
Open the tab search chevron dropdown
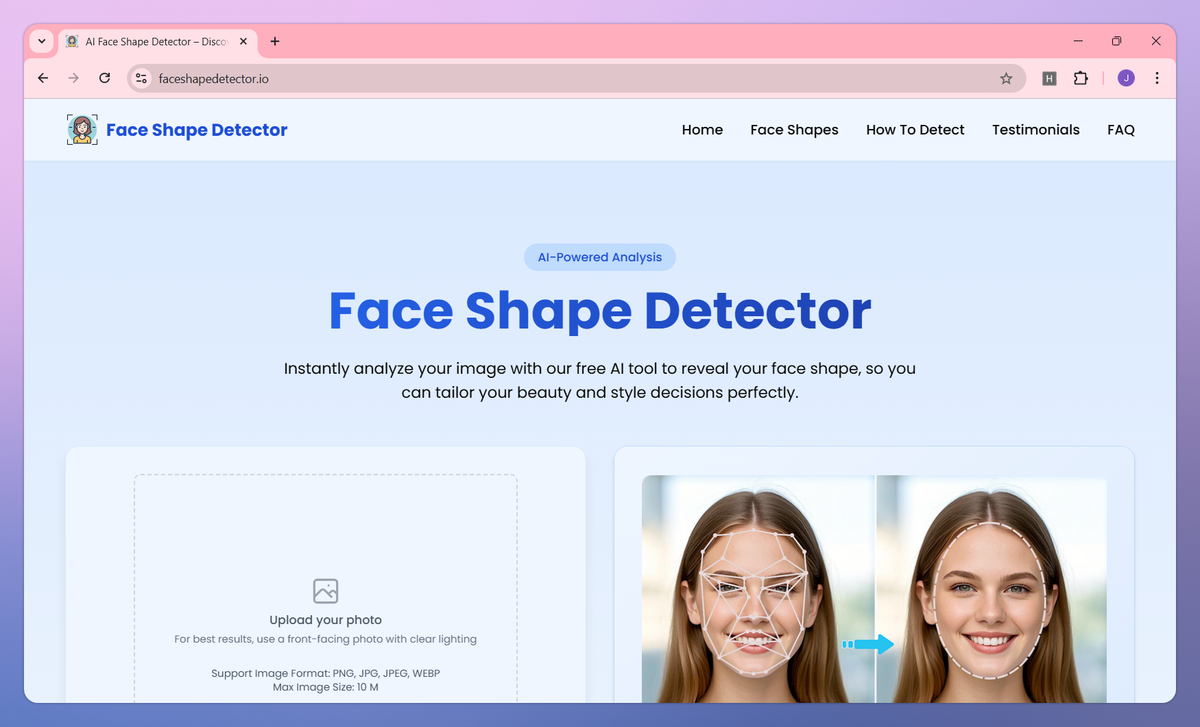(40, 41)
